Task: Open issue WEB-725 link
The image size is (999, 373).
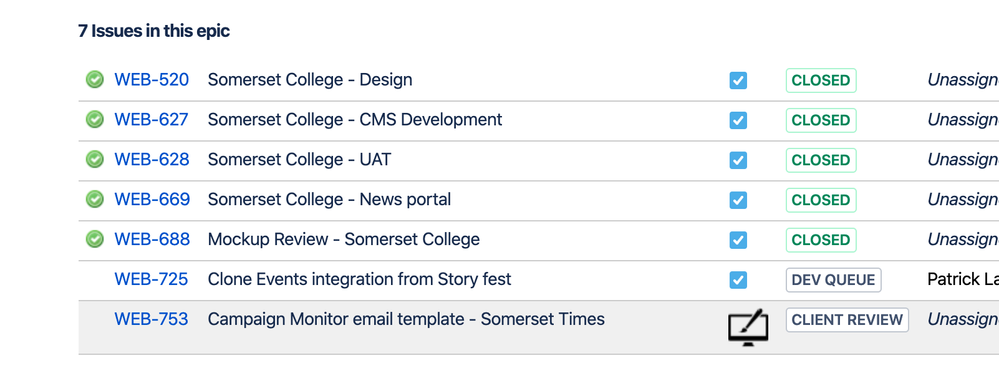Action: tap(151, 279)
